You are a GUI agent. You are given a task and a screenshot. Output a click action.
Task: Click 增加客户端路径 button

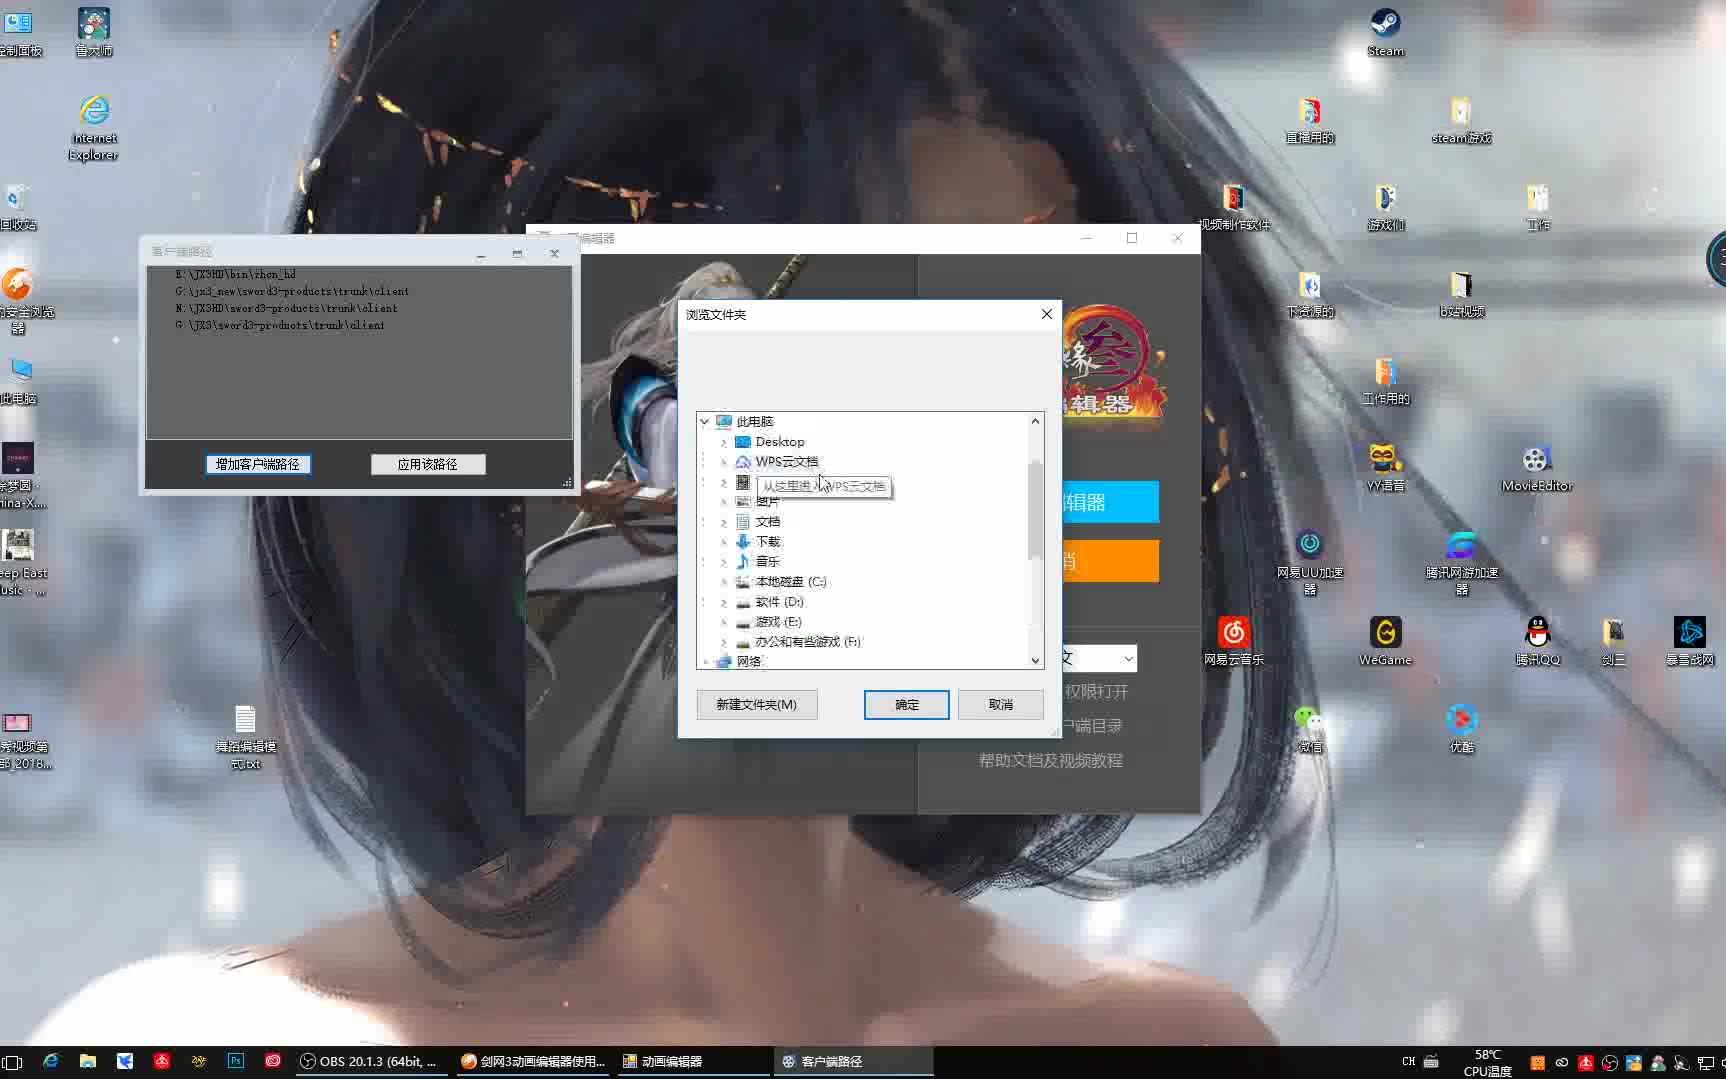point(258,464)
